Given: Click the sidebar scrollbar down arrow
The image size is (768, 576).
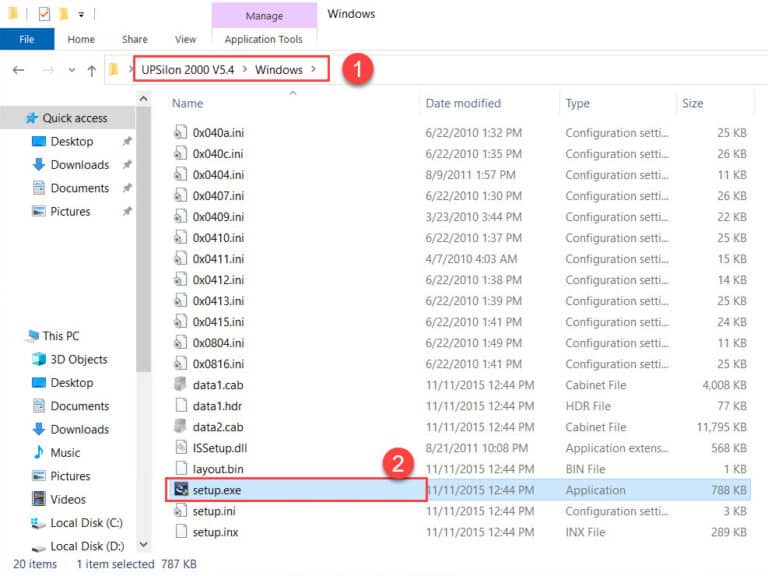Looking at the screenshot, I should pyautogui.click(x=144, y=544).
